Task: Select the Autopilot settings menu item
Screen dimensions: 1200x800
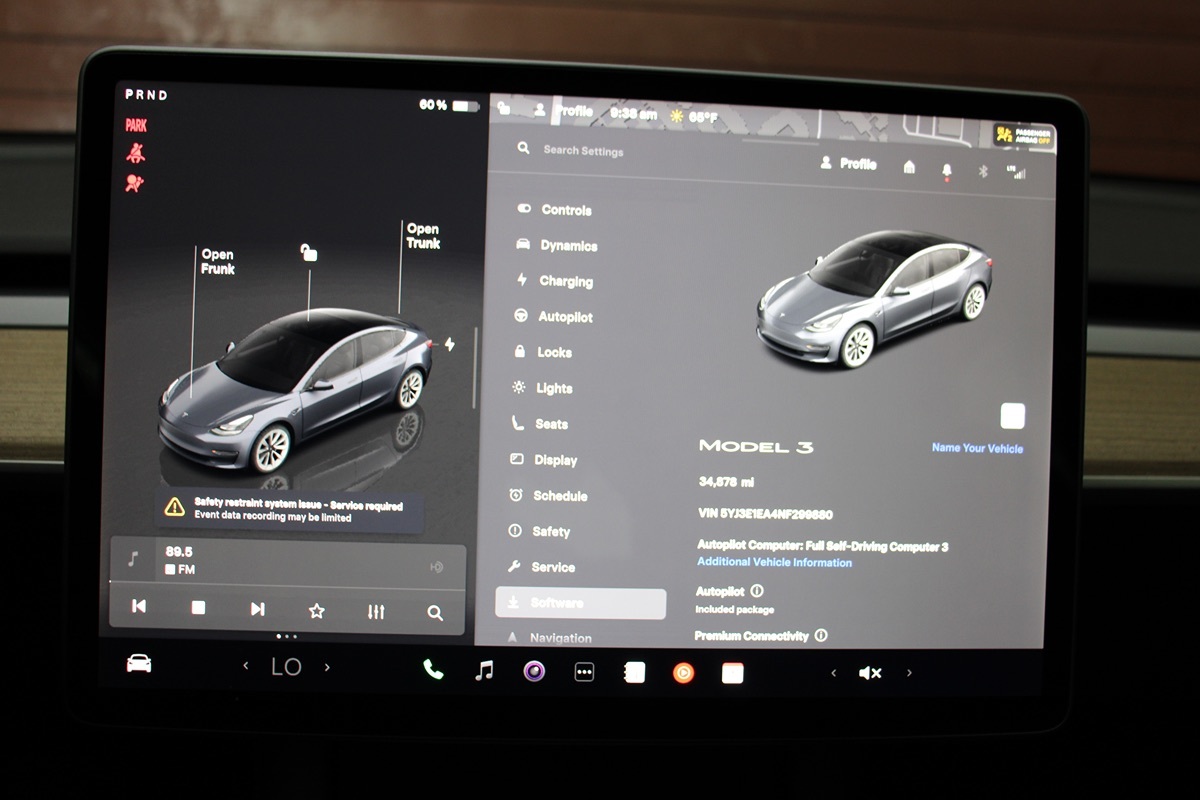Action: coord(565,317)
